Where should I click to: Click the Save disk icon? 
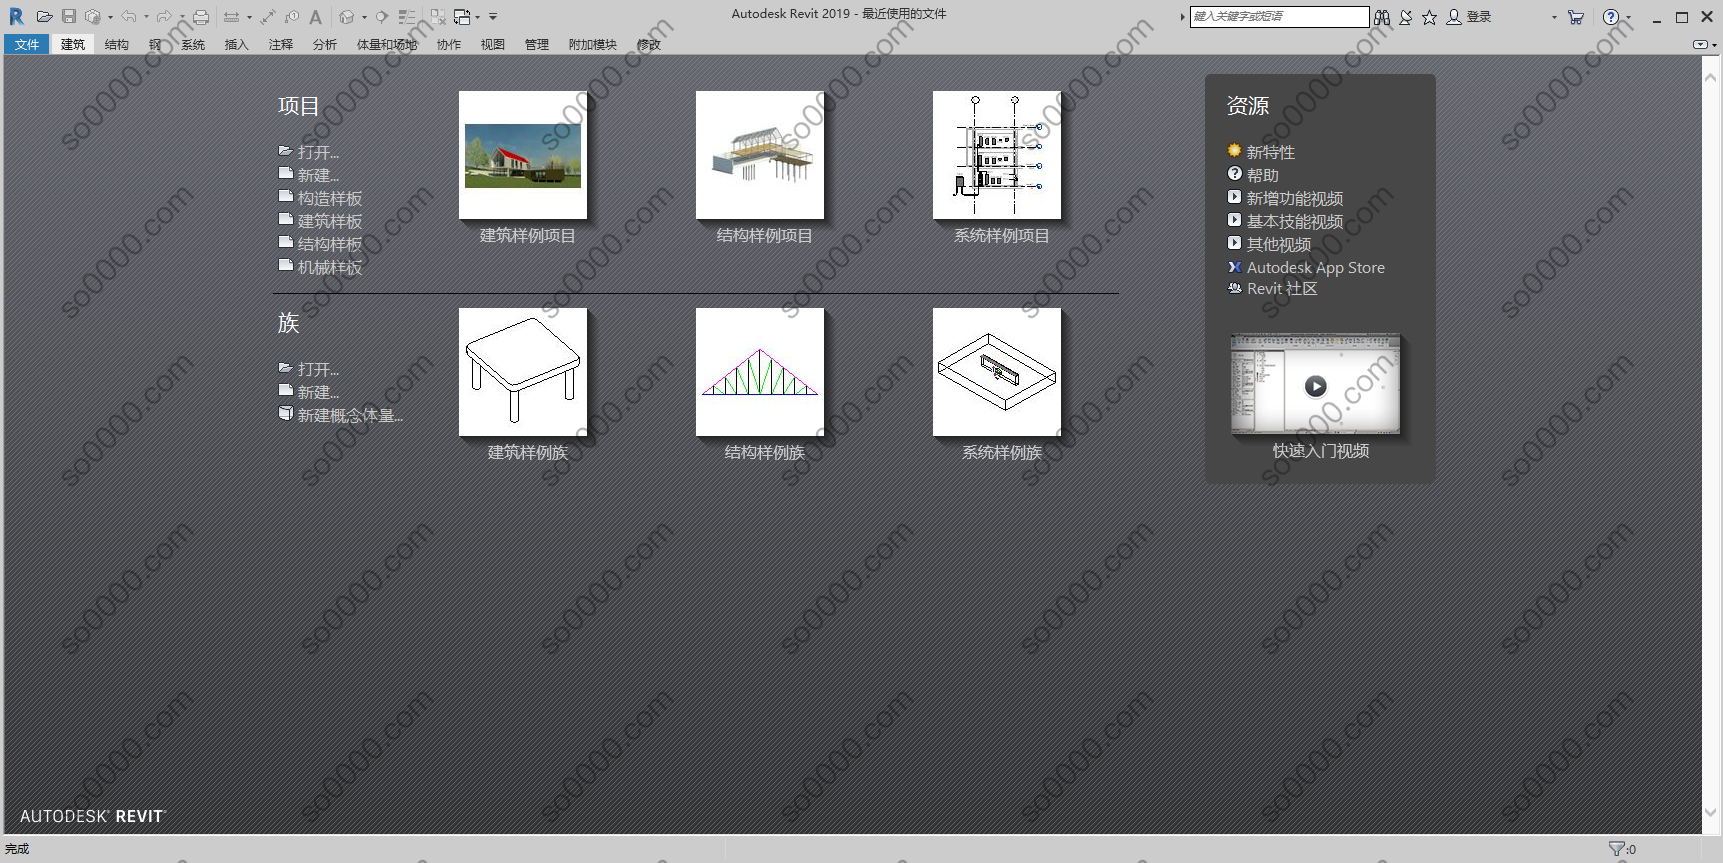click(x=69, y=16)
